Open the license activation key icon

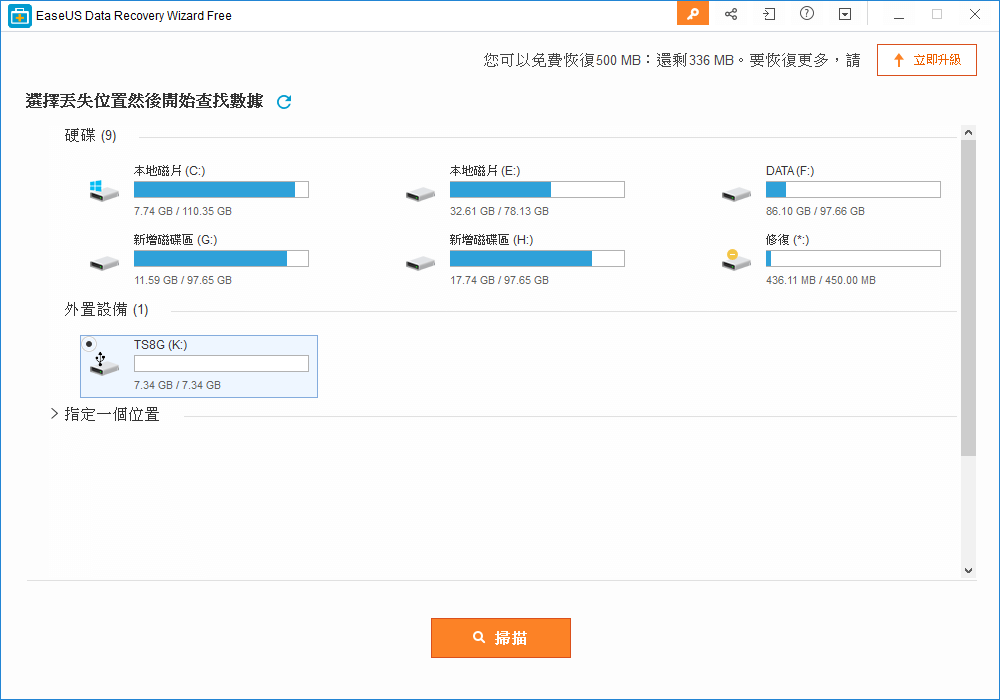(692, 14)
